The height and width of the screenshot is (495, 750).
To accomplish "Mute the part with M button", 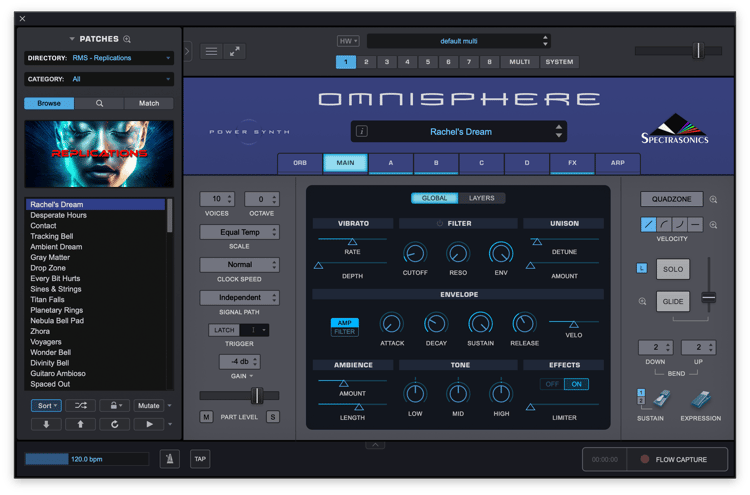I will [206, 417].
